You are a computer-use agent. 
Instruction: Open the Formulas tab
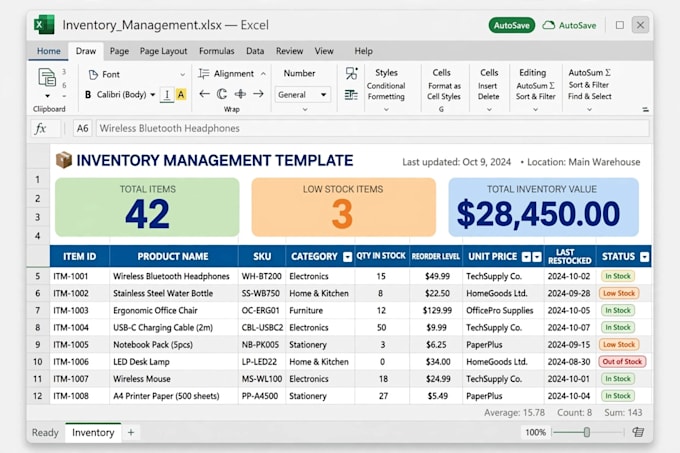click(x=216, y=51)
